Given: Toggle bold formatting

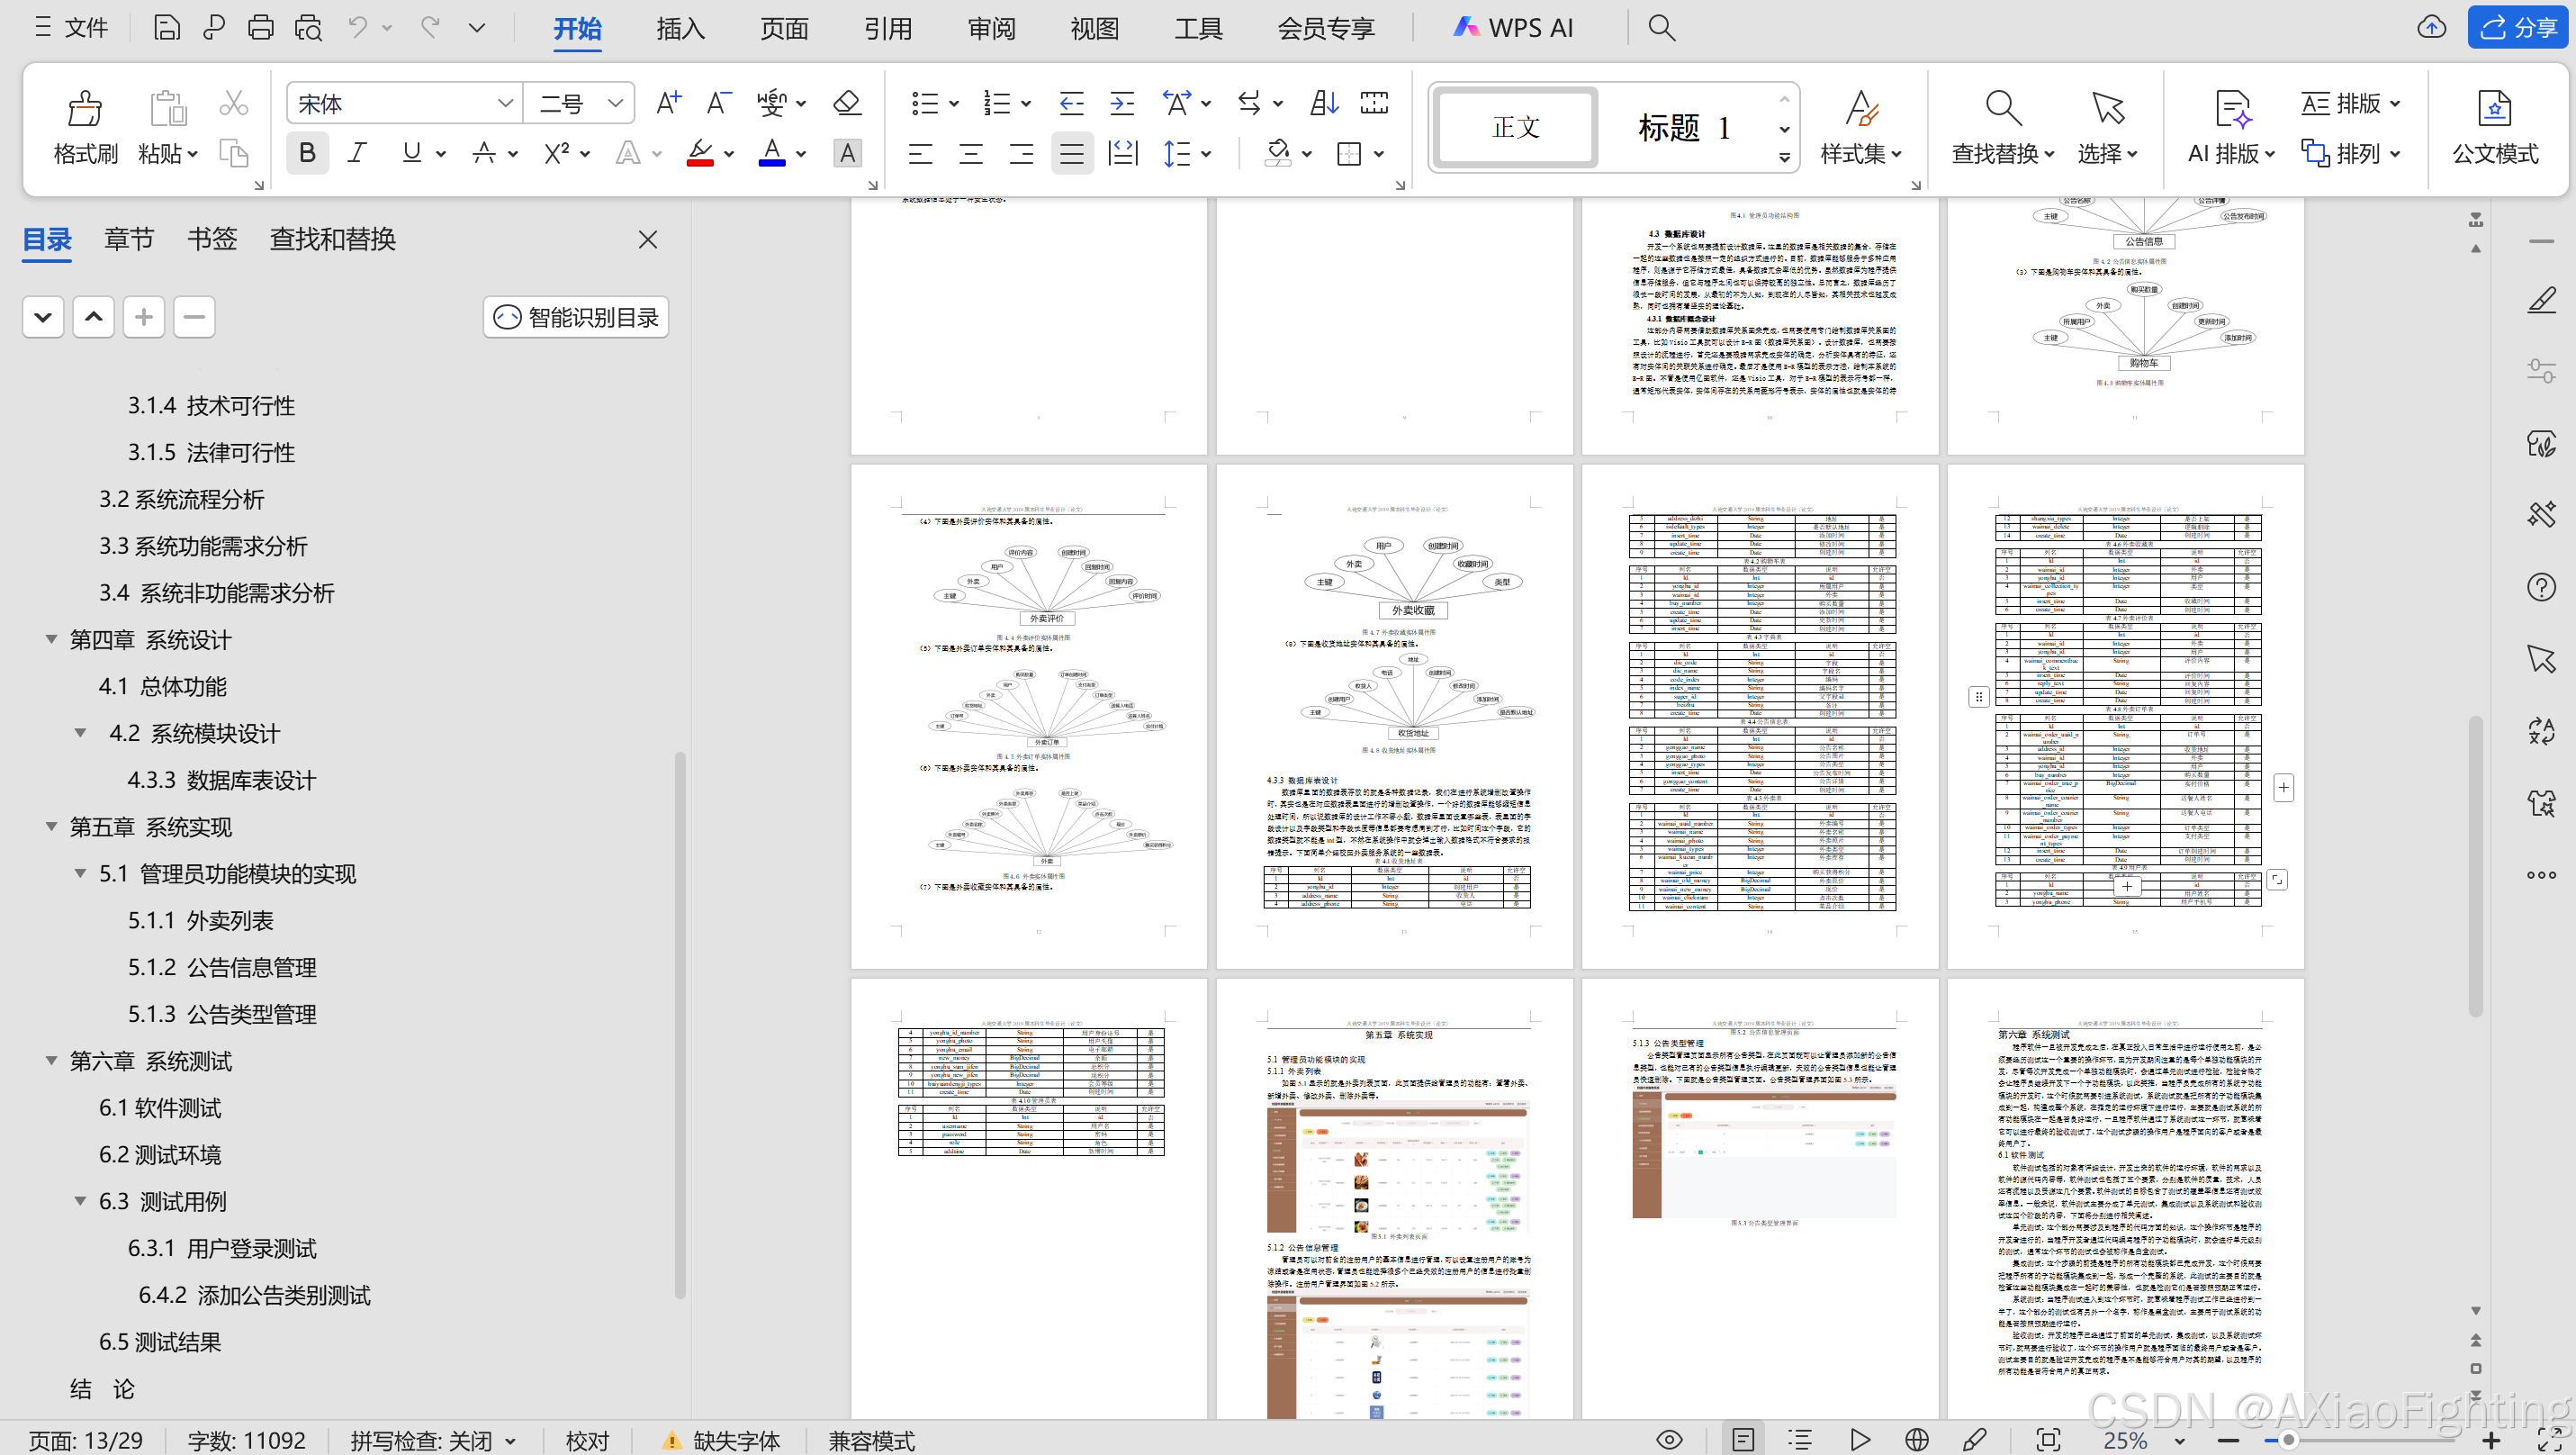Looking at the screenshot, I should tap(307, 153).
